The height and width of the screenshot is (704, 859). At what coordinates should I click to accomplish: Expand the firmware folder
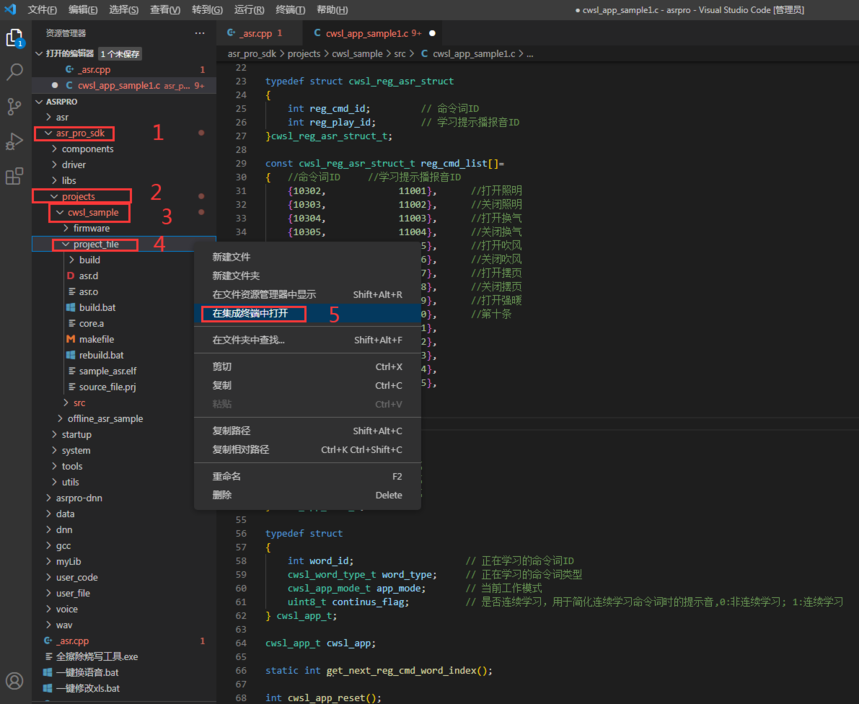tap(66, 228)
